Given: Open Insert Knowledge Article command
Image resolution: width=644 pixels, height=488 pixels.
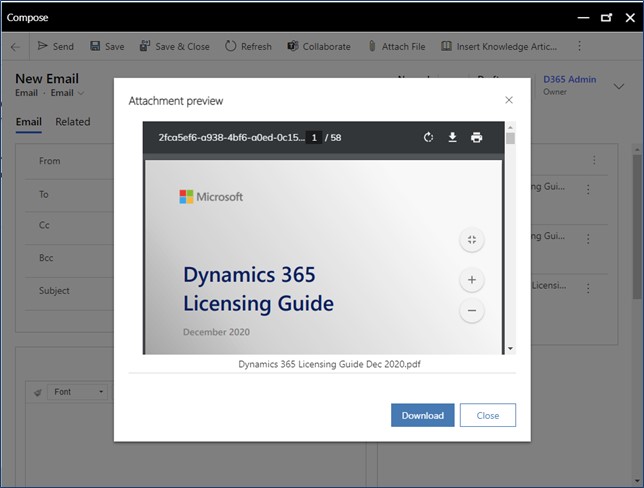Looking at the screenshot, I should [x=499, y=46].
